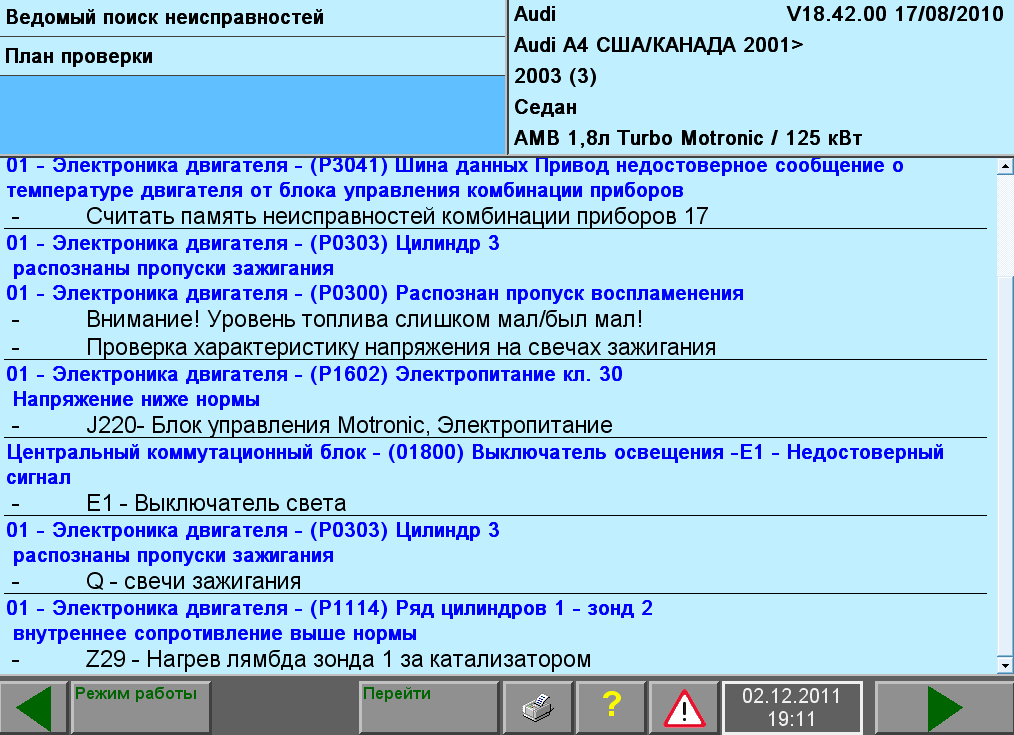
Task: Open the Перейти menu
Action: [x=429, y=708]
